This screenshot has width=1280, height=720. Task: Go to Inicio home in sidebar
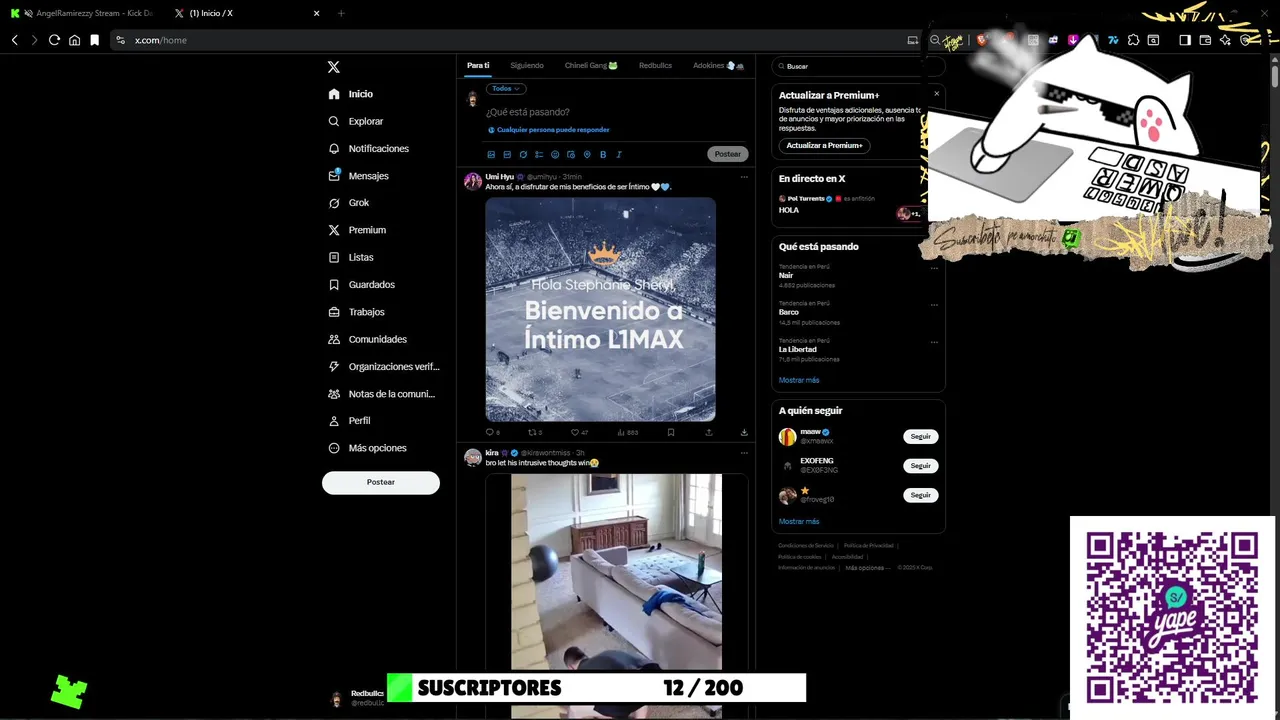tap(351, 94)
